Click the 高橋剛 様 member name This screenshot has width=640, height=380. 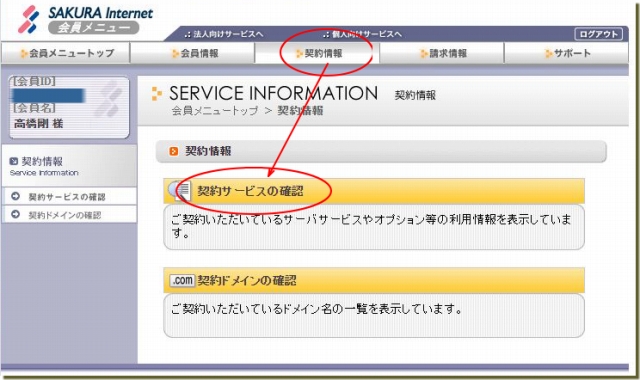[x=39, y=124]
